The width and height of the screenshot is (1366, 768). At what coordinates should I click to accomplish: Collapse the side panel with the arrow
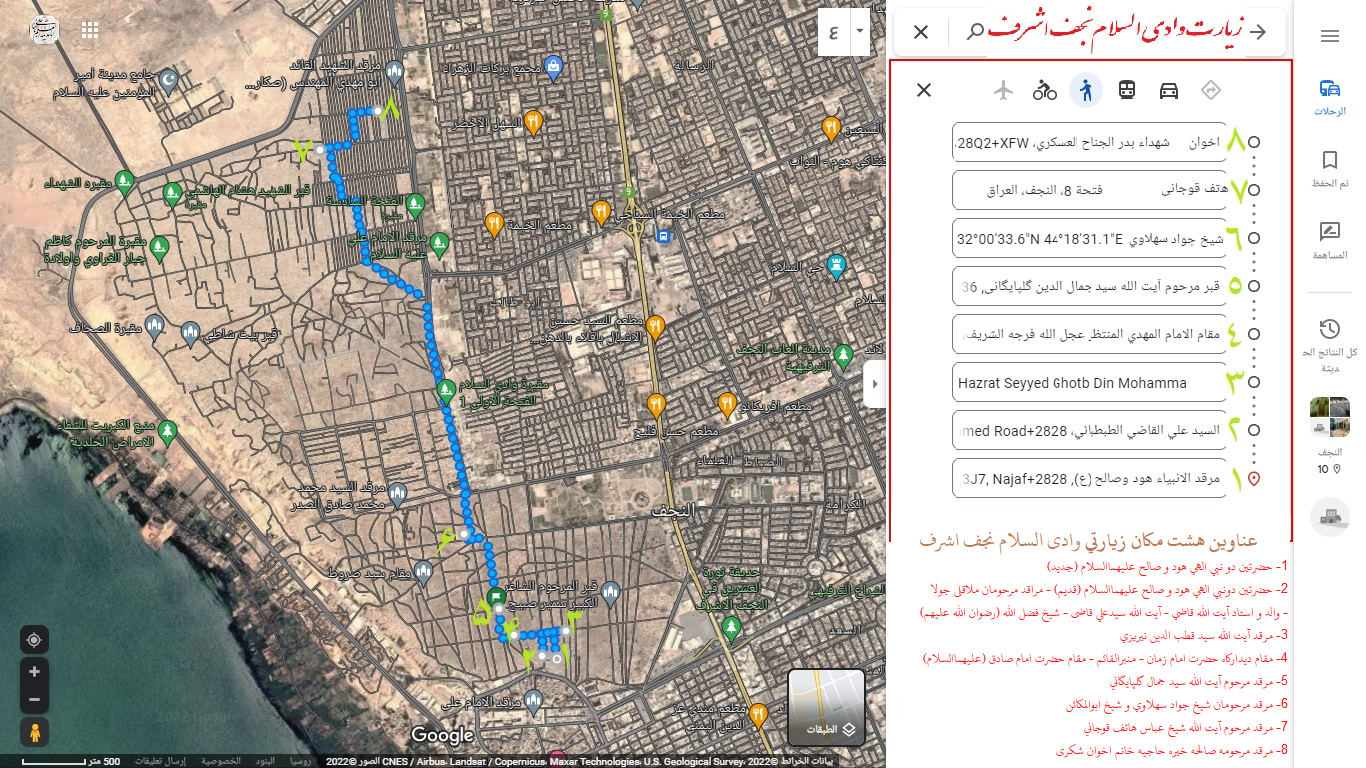point(875,384)
